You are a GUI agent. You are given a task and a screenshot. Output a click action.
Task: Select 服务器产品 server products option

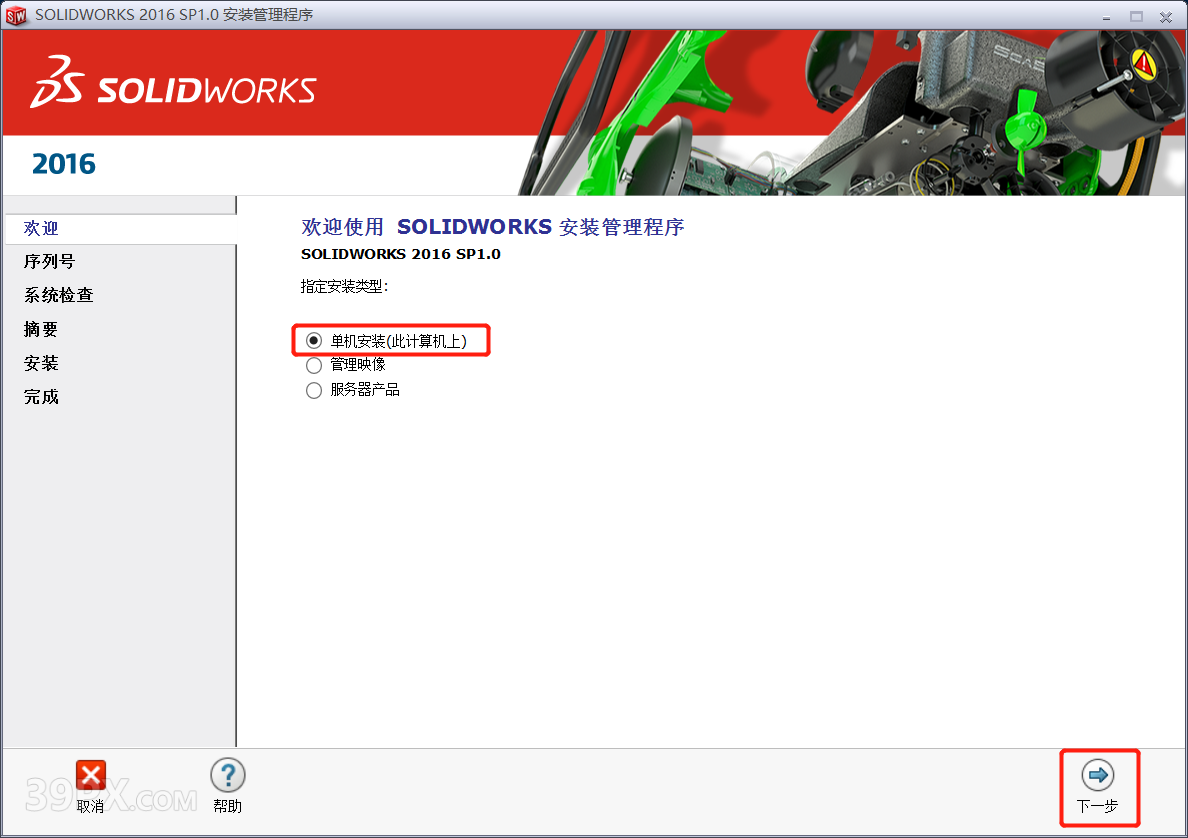click(313, 390)
